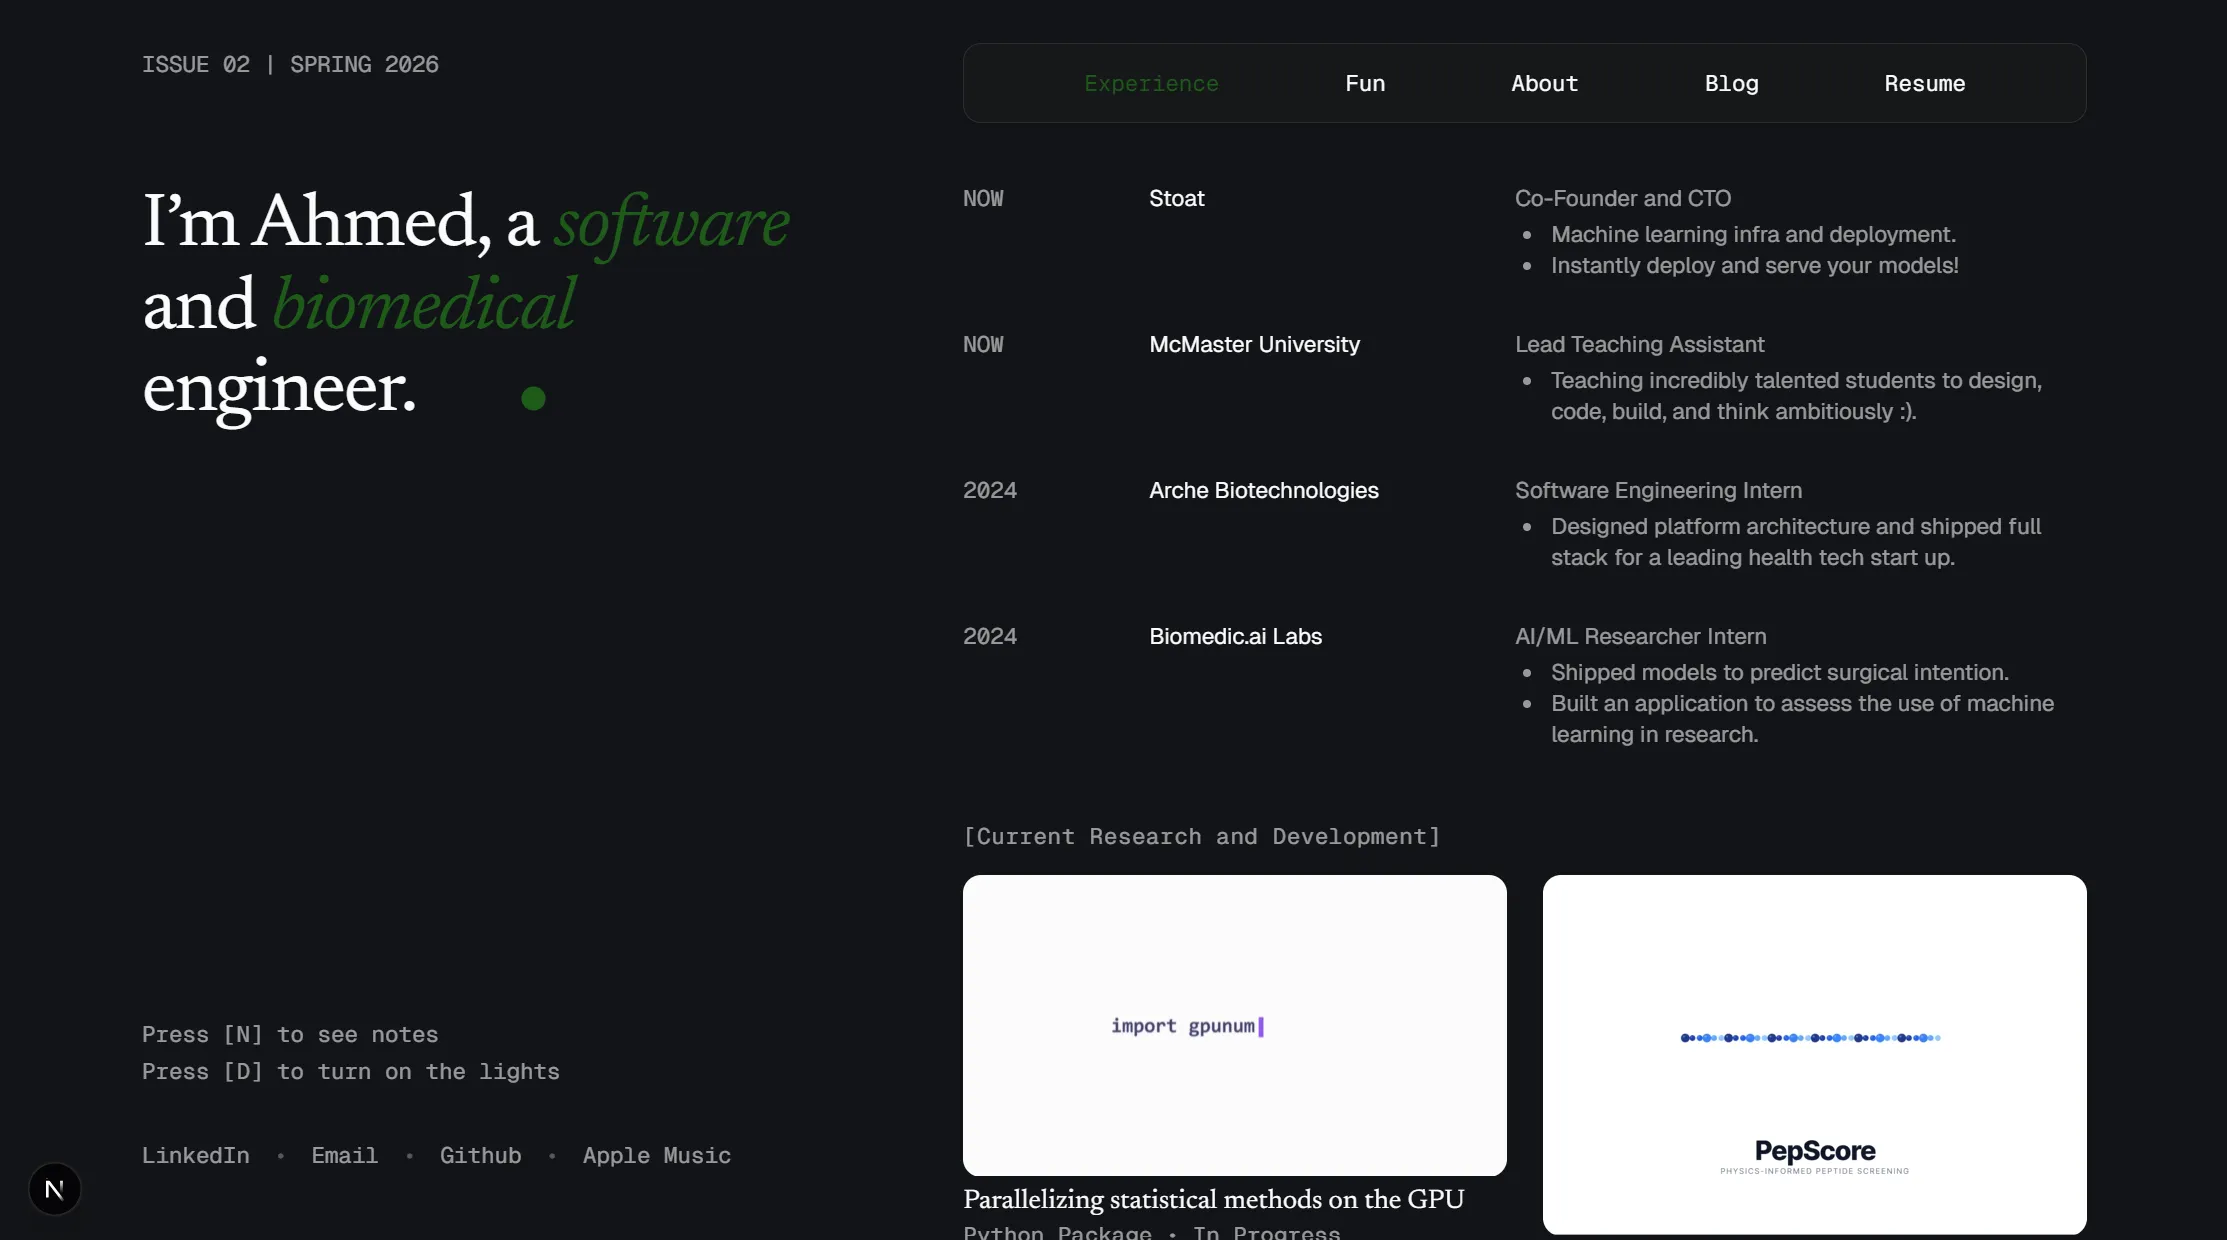
Task: Click "Parallelizing statistical methods on the GPU" title
Action: pyautogui.click(x=1213, y=1199)
